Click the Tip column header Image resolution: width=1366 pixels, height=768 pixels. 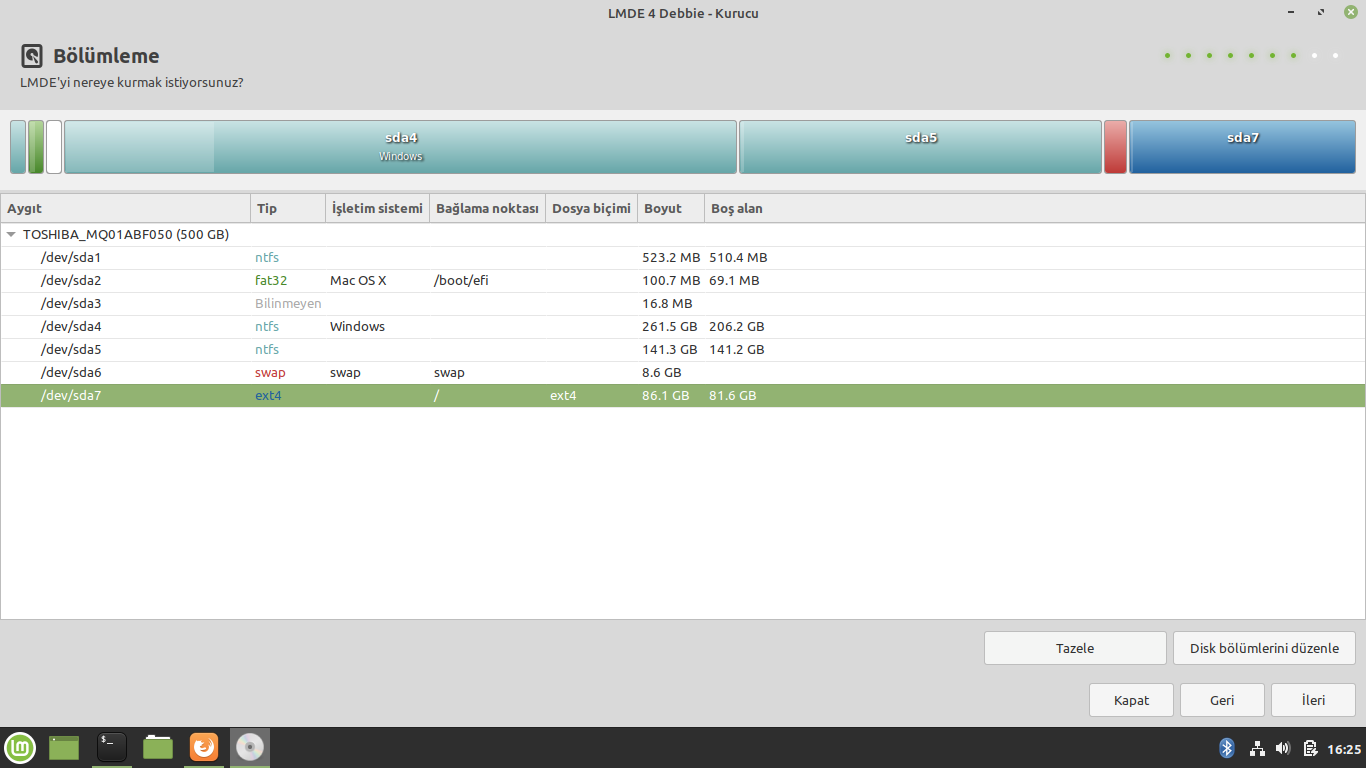288,208
